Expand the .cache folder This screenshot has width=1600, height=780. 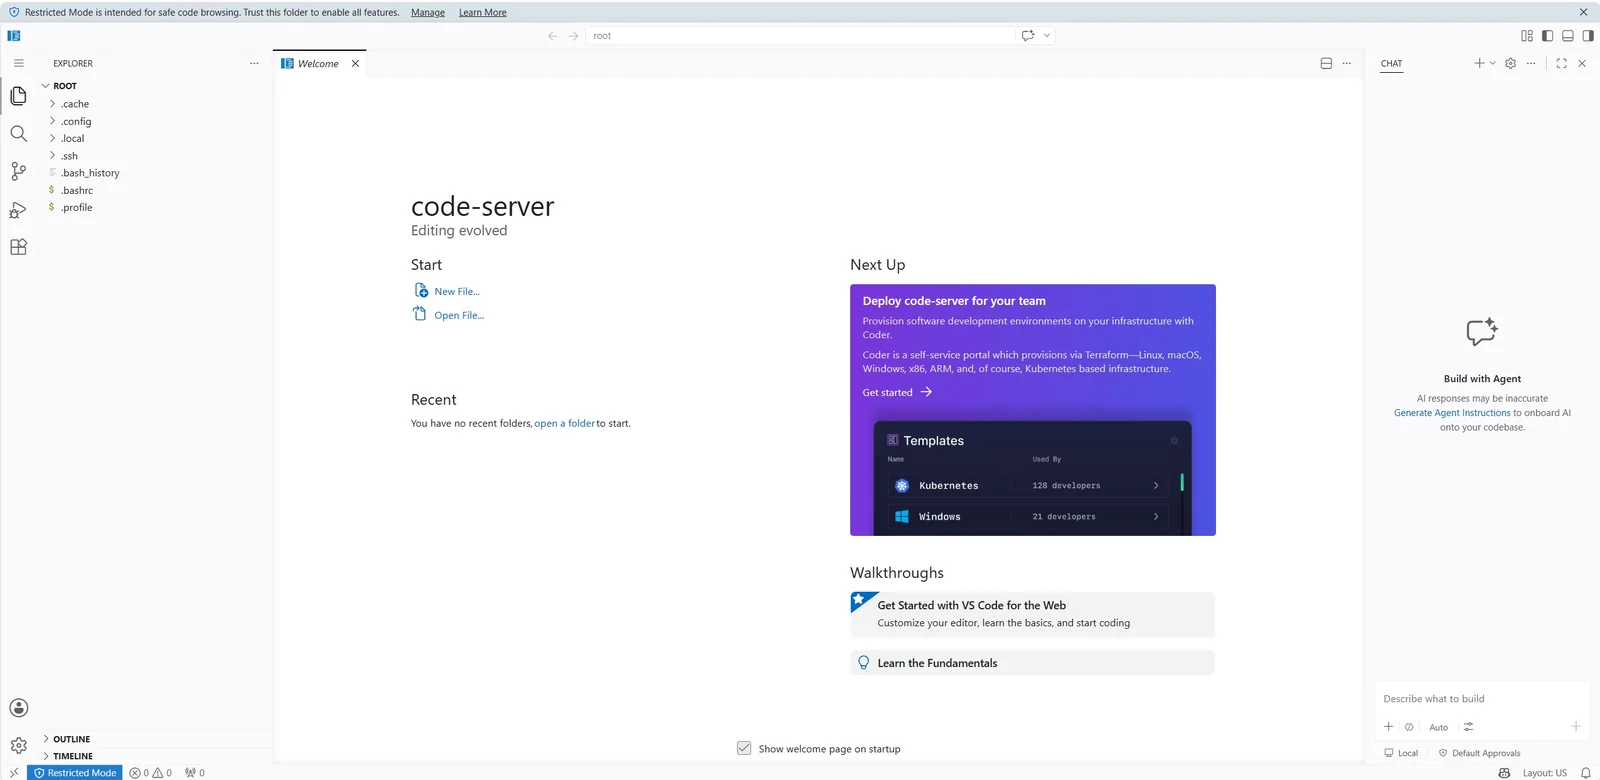pyautogui.click(x=155, y=104)
